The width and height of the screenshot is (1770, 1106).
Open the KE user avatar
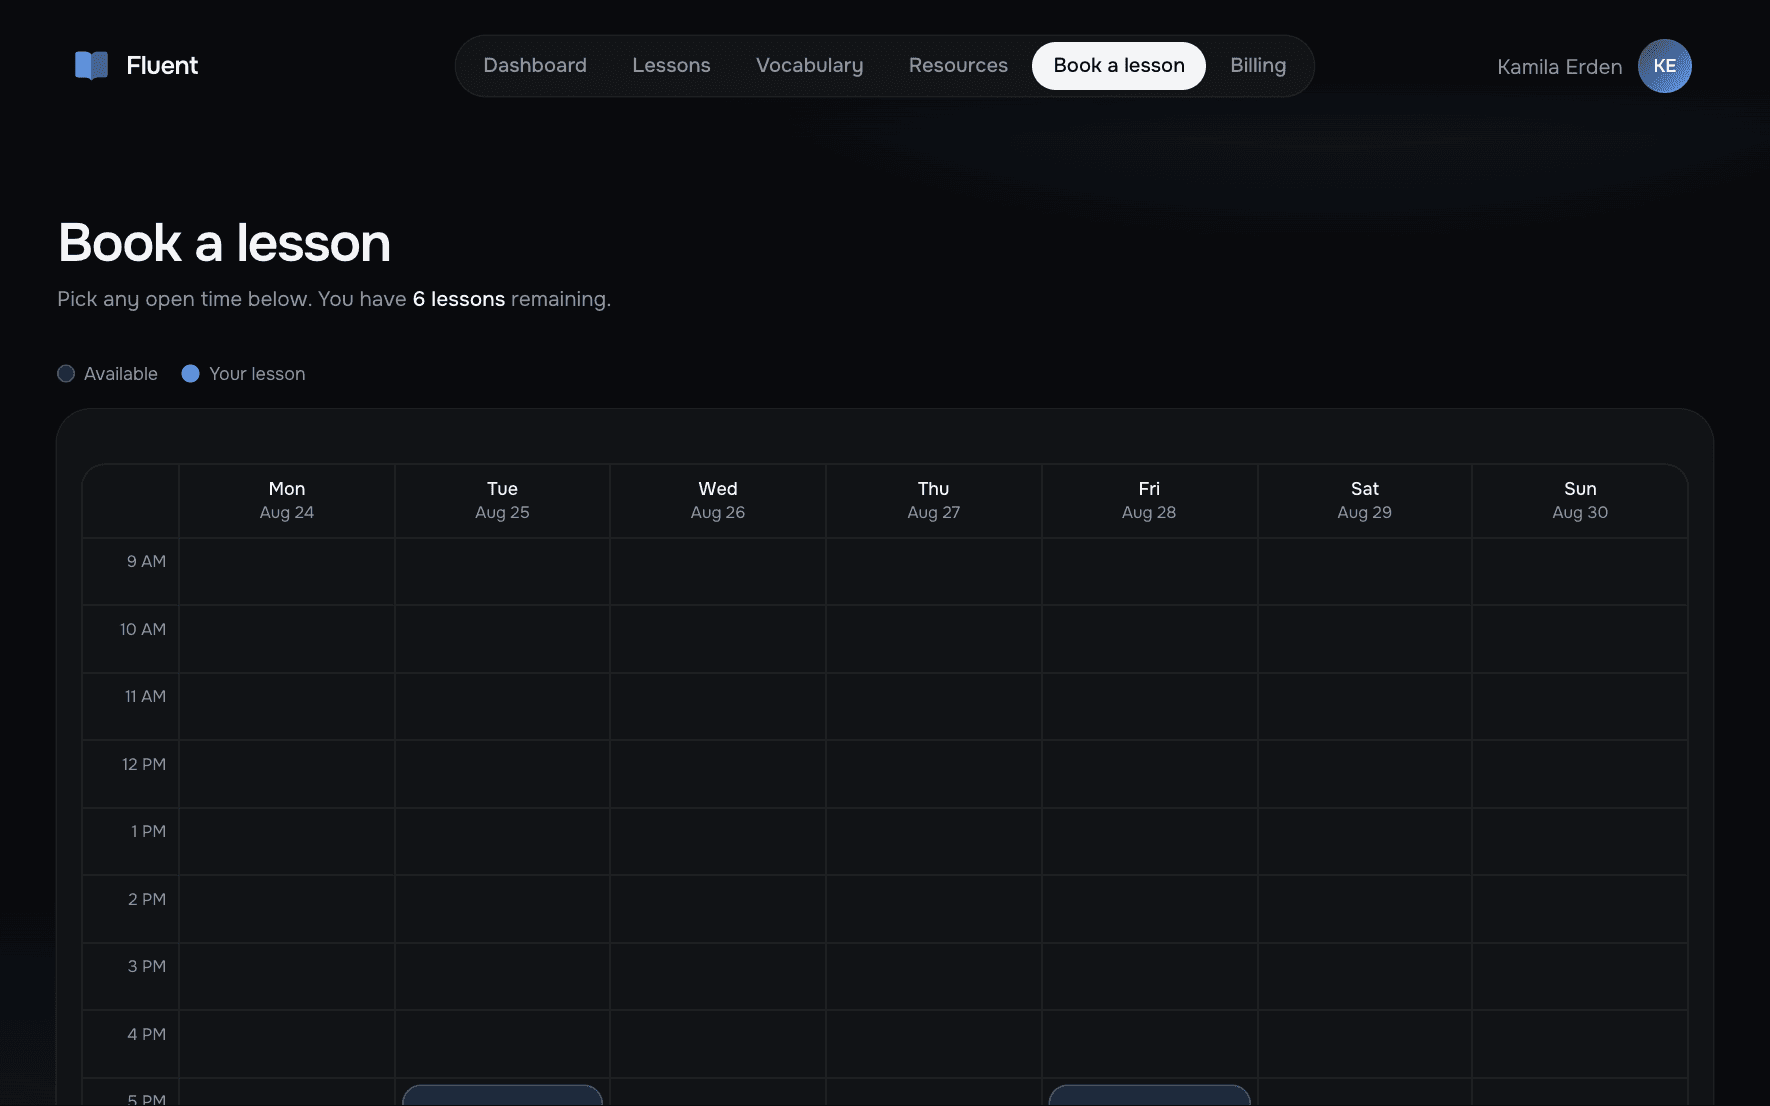click(1664, 66)
